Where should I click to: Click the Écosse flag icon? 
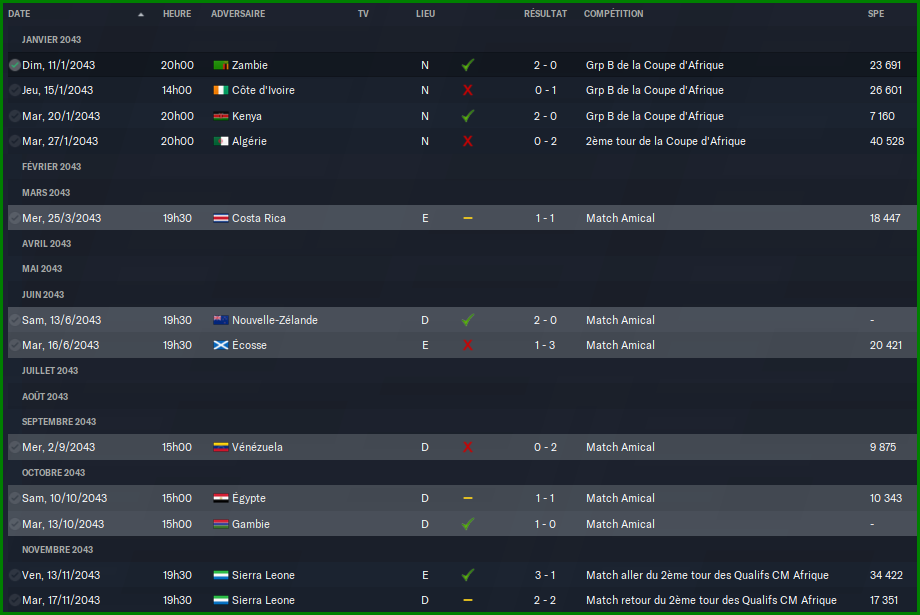pyautogui.click(x=221, y=345)
